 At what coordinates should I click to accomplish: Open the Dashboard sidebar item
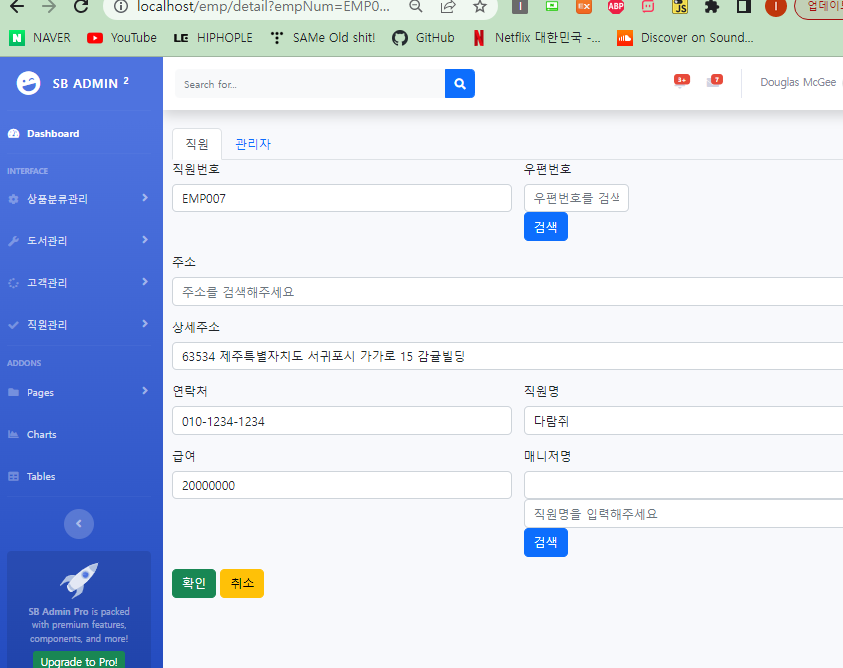tap(53, 133)
